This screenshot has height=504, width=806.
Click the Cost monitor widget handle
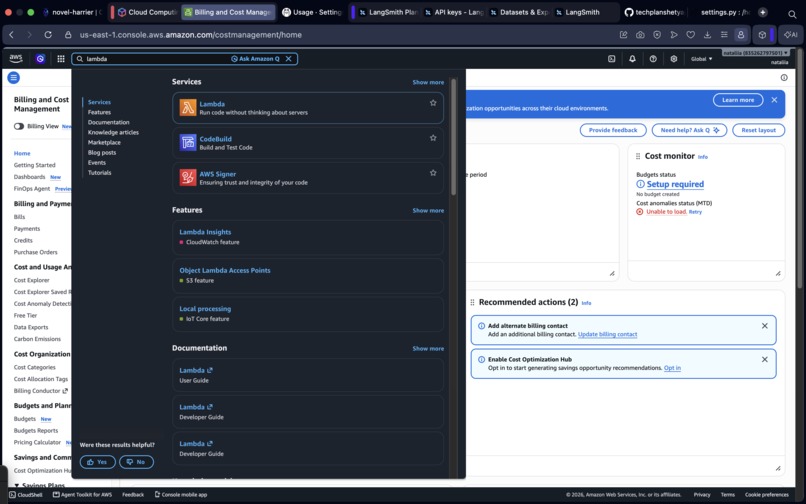pos(638,156)
